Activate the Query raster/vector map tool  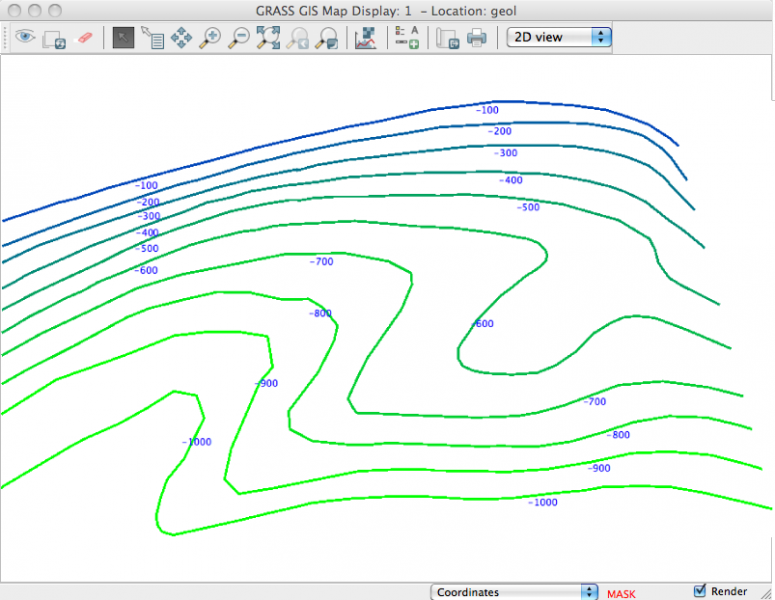click(152, 38)
